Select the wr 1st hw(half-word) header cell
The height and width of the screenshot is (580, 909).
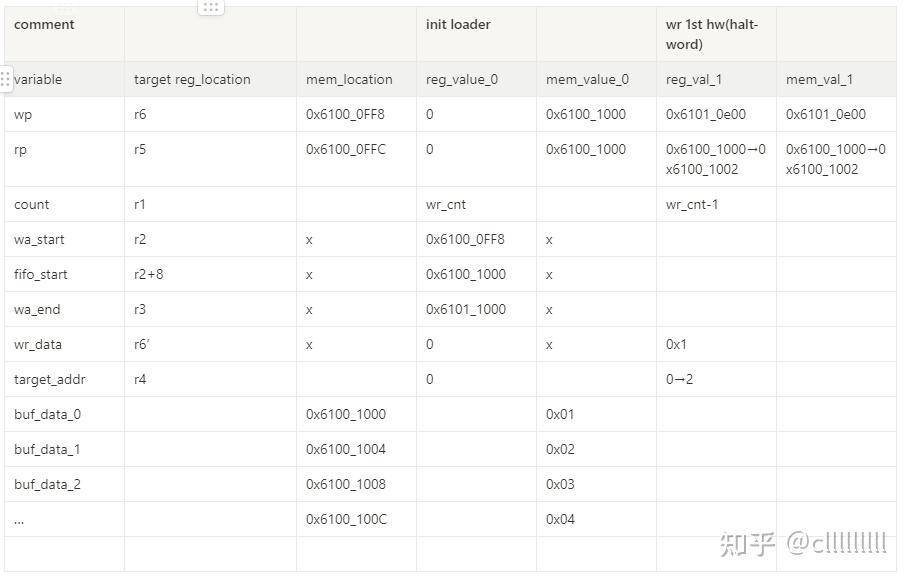[716, 34]
